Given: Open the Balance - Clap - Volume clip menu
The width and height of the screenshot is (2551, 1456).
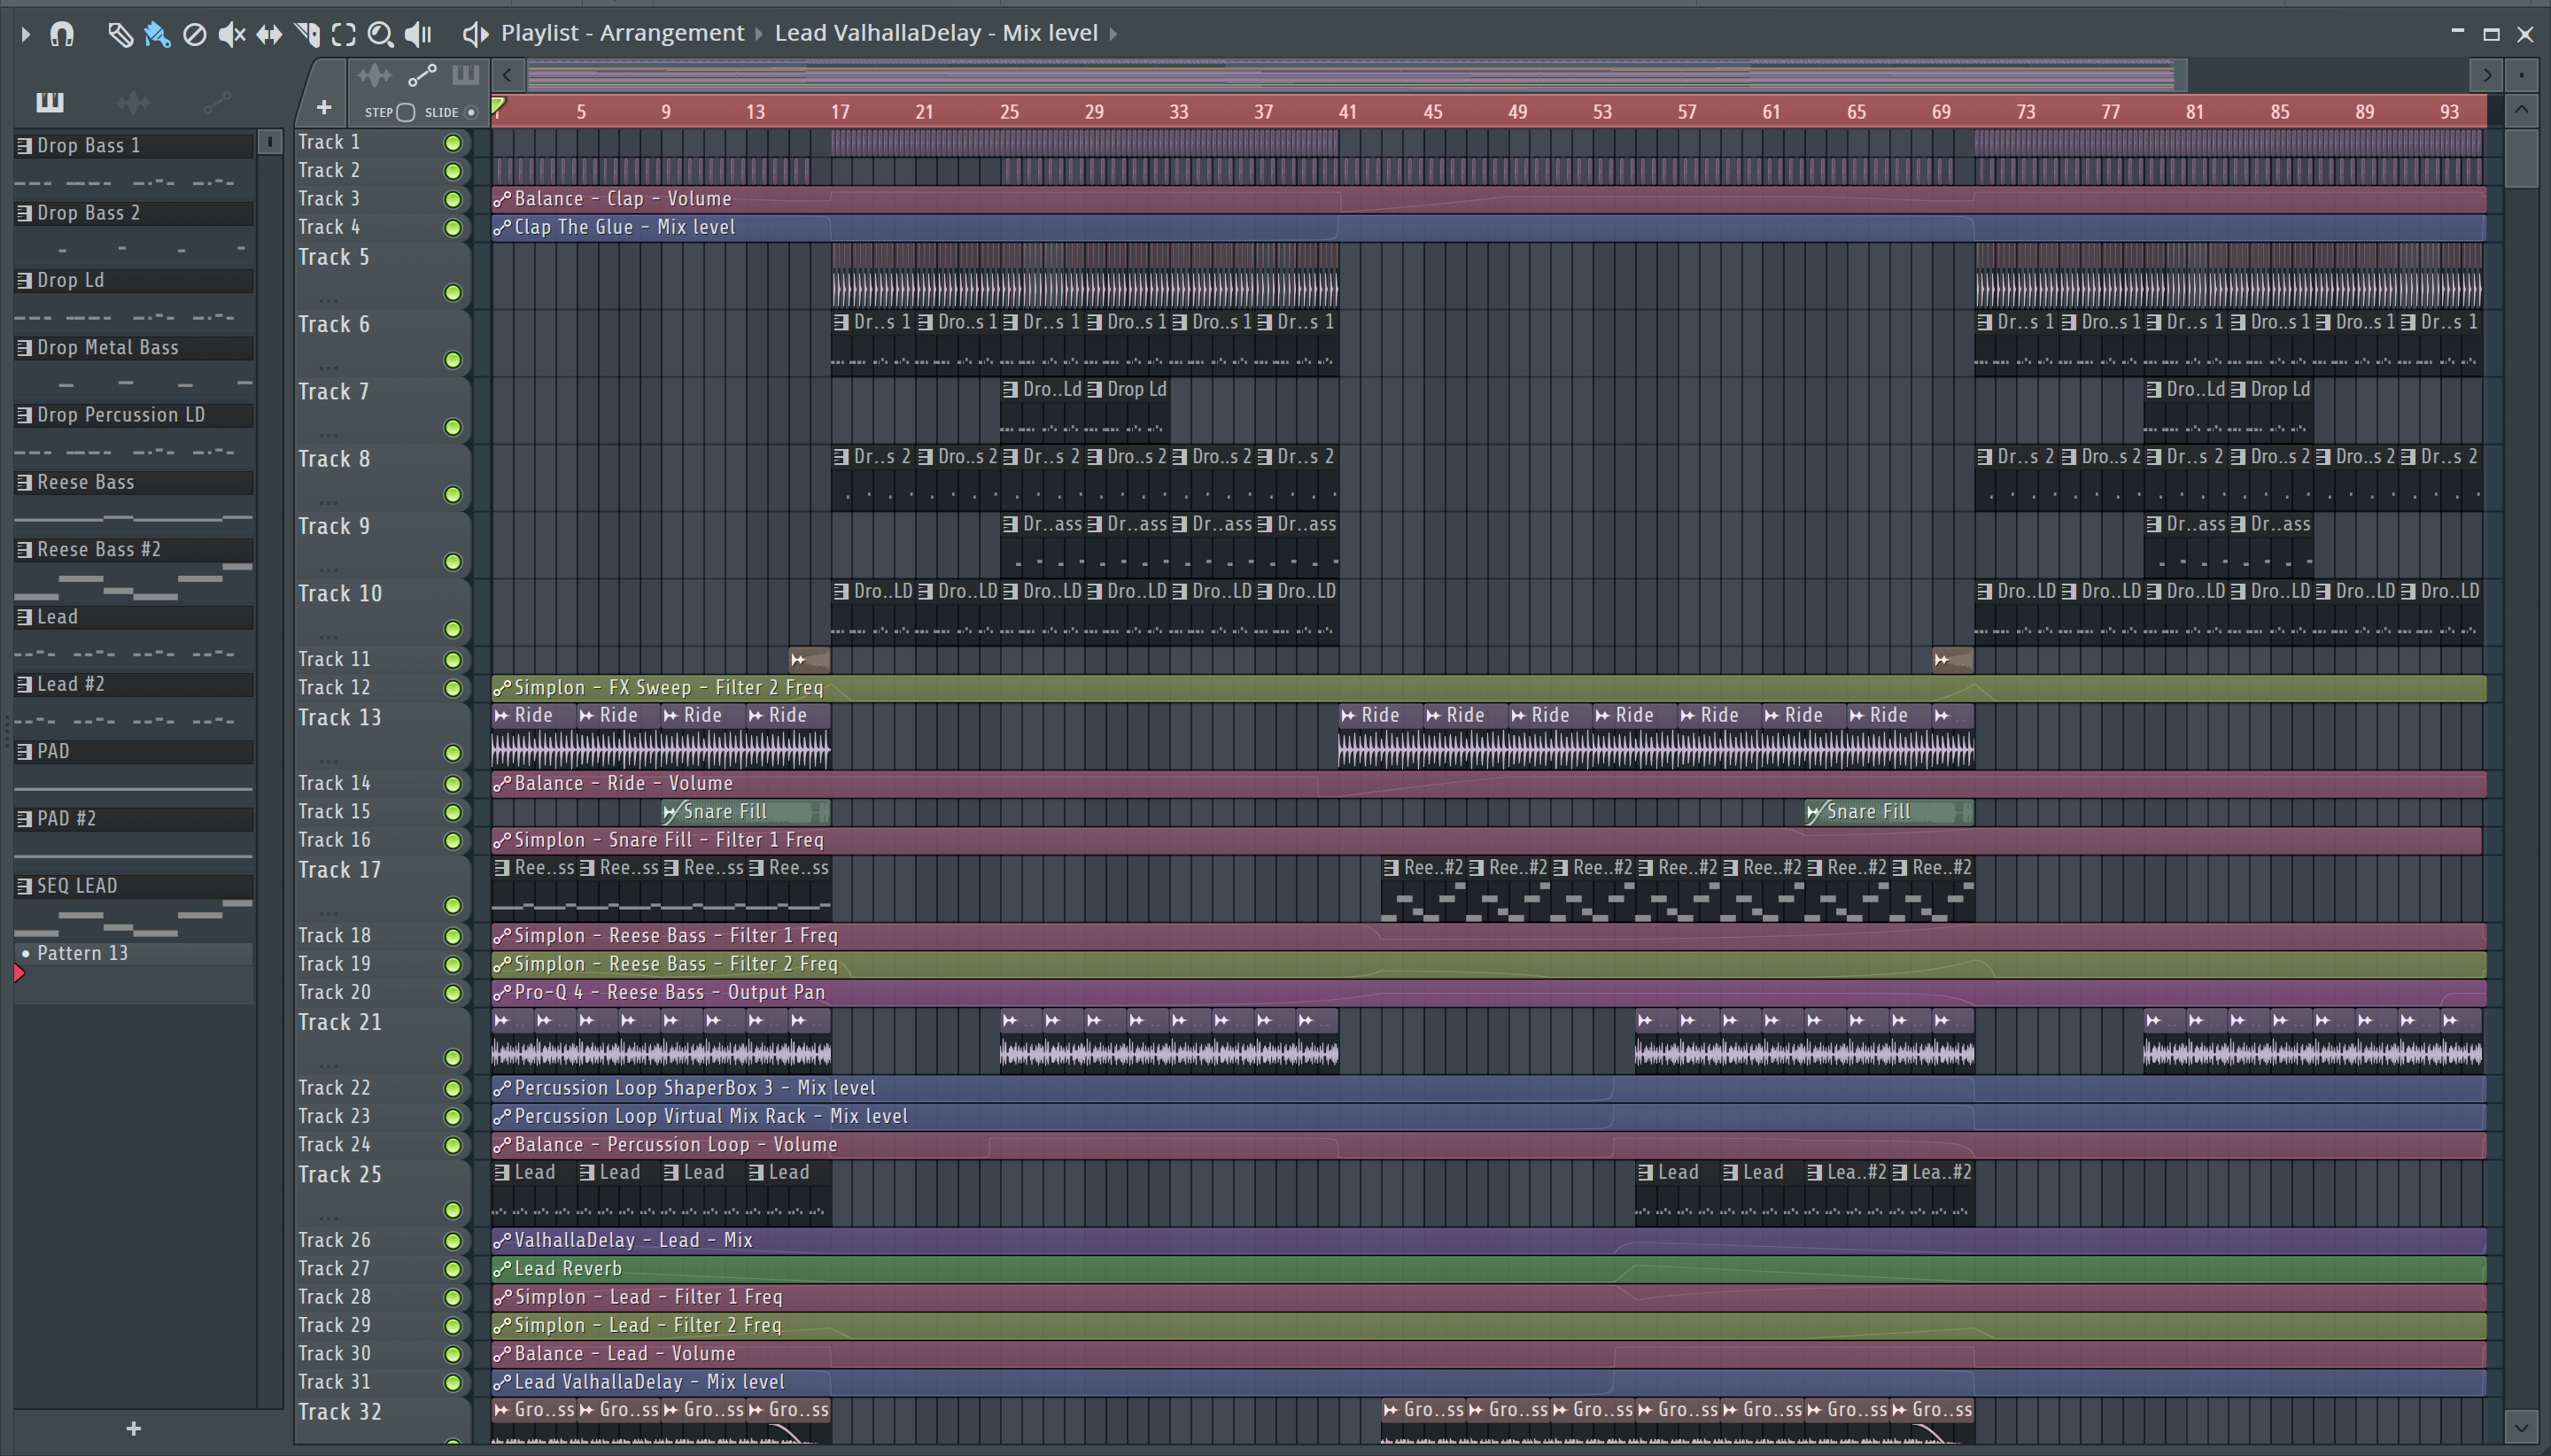Looking at the screenshot, I should click(x=502, y=199).
